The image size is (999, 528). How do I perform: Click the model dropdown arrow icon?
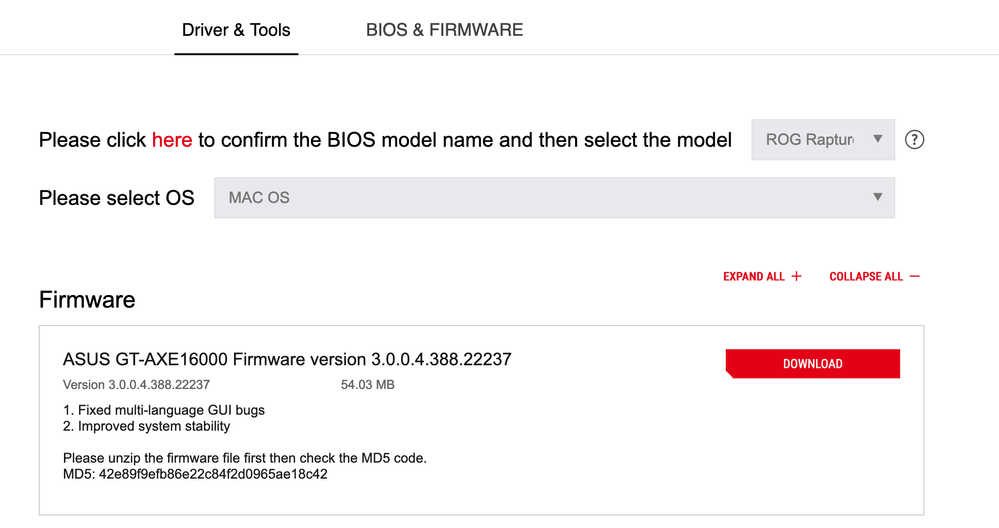(878, 139)
